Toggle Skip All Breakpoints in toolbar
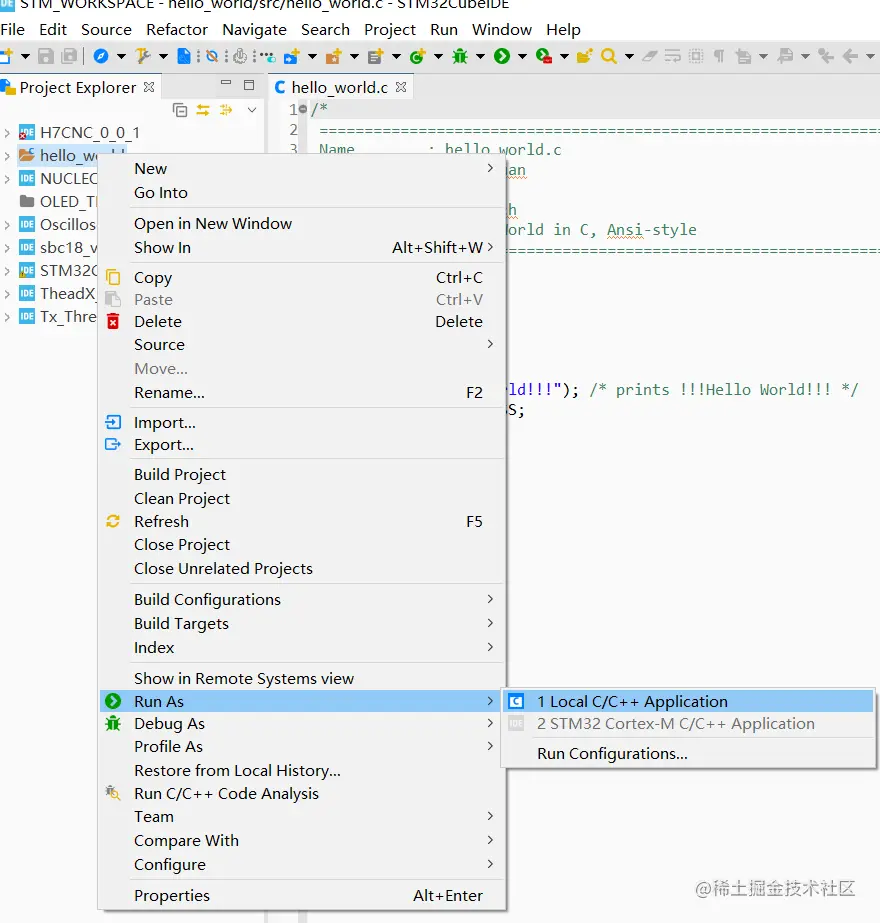This screenshot has width=880, height=923. [212, 57]
